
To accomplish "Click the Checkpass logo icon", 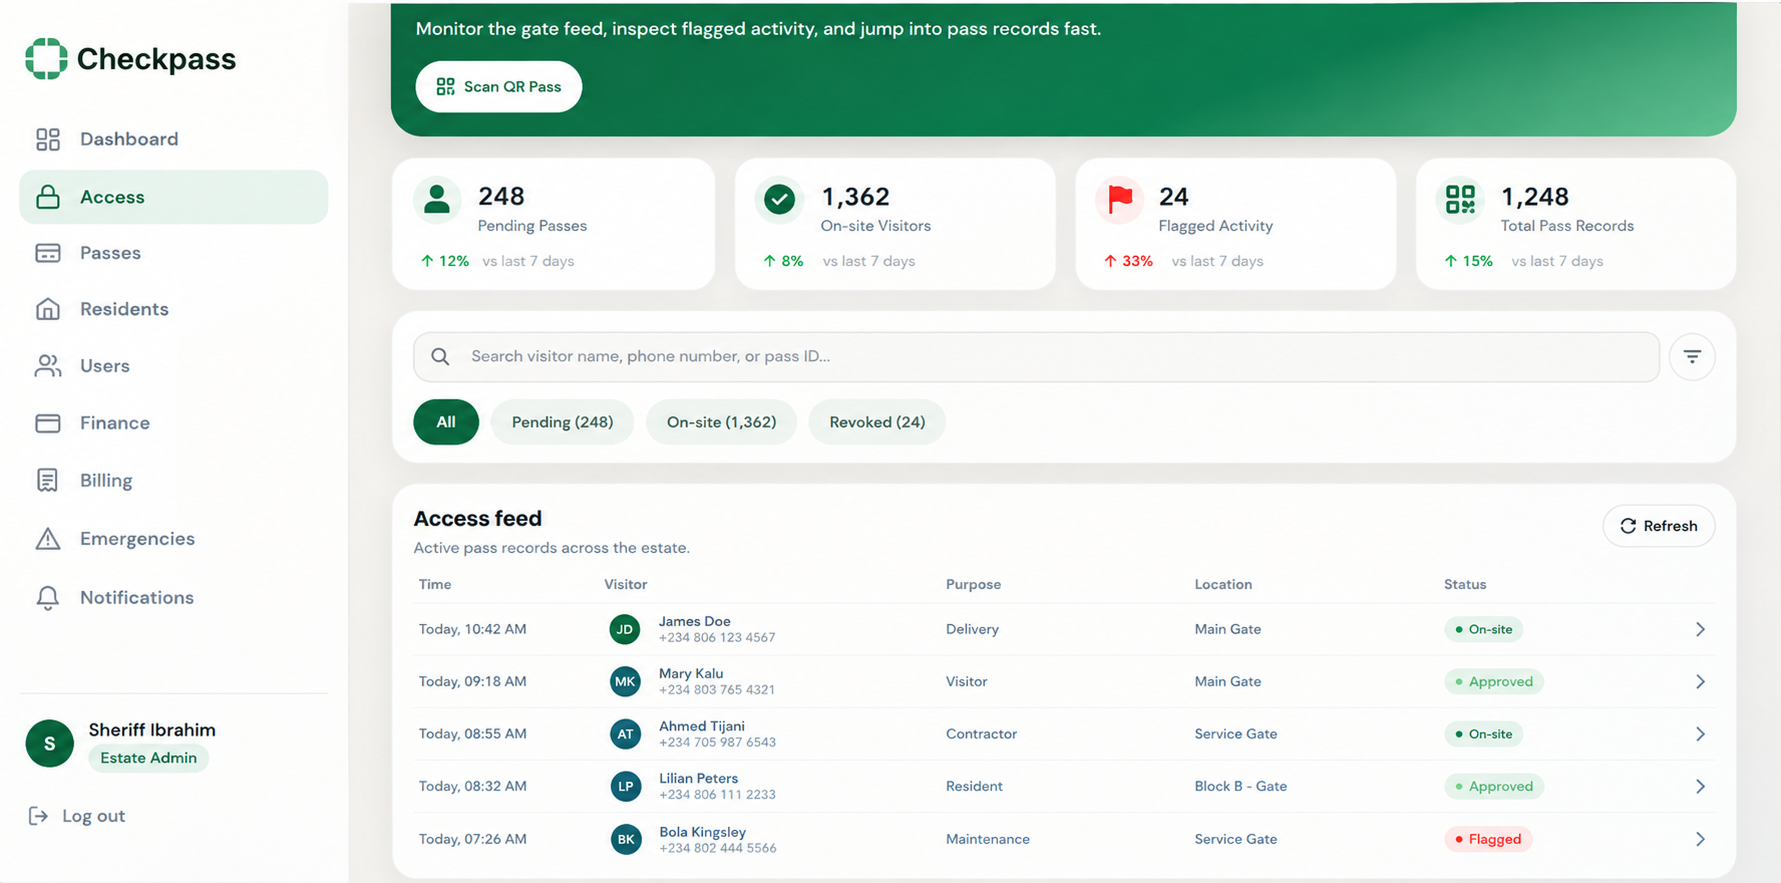I will coord(46,58).
